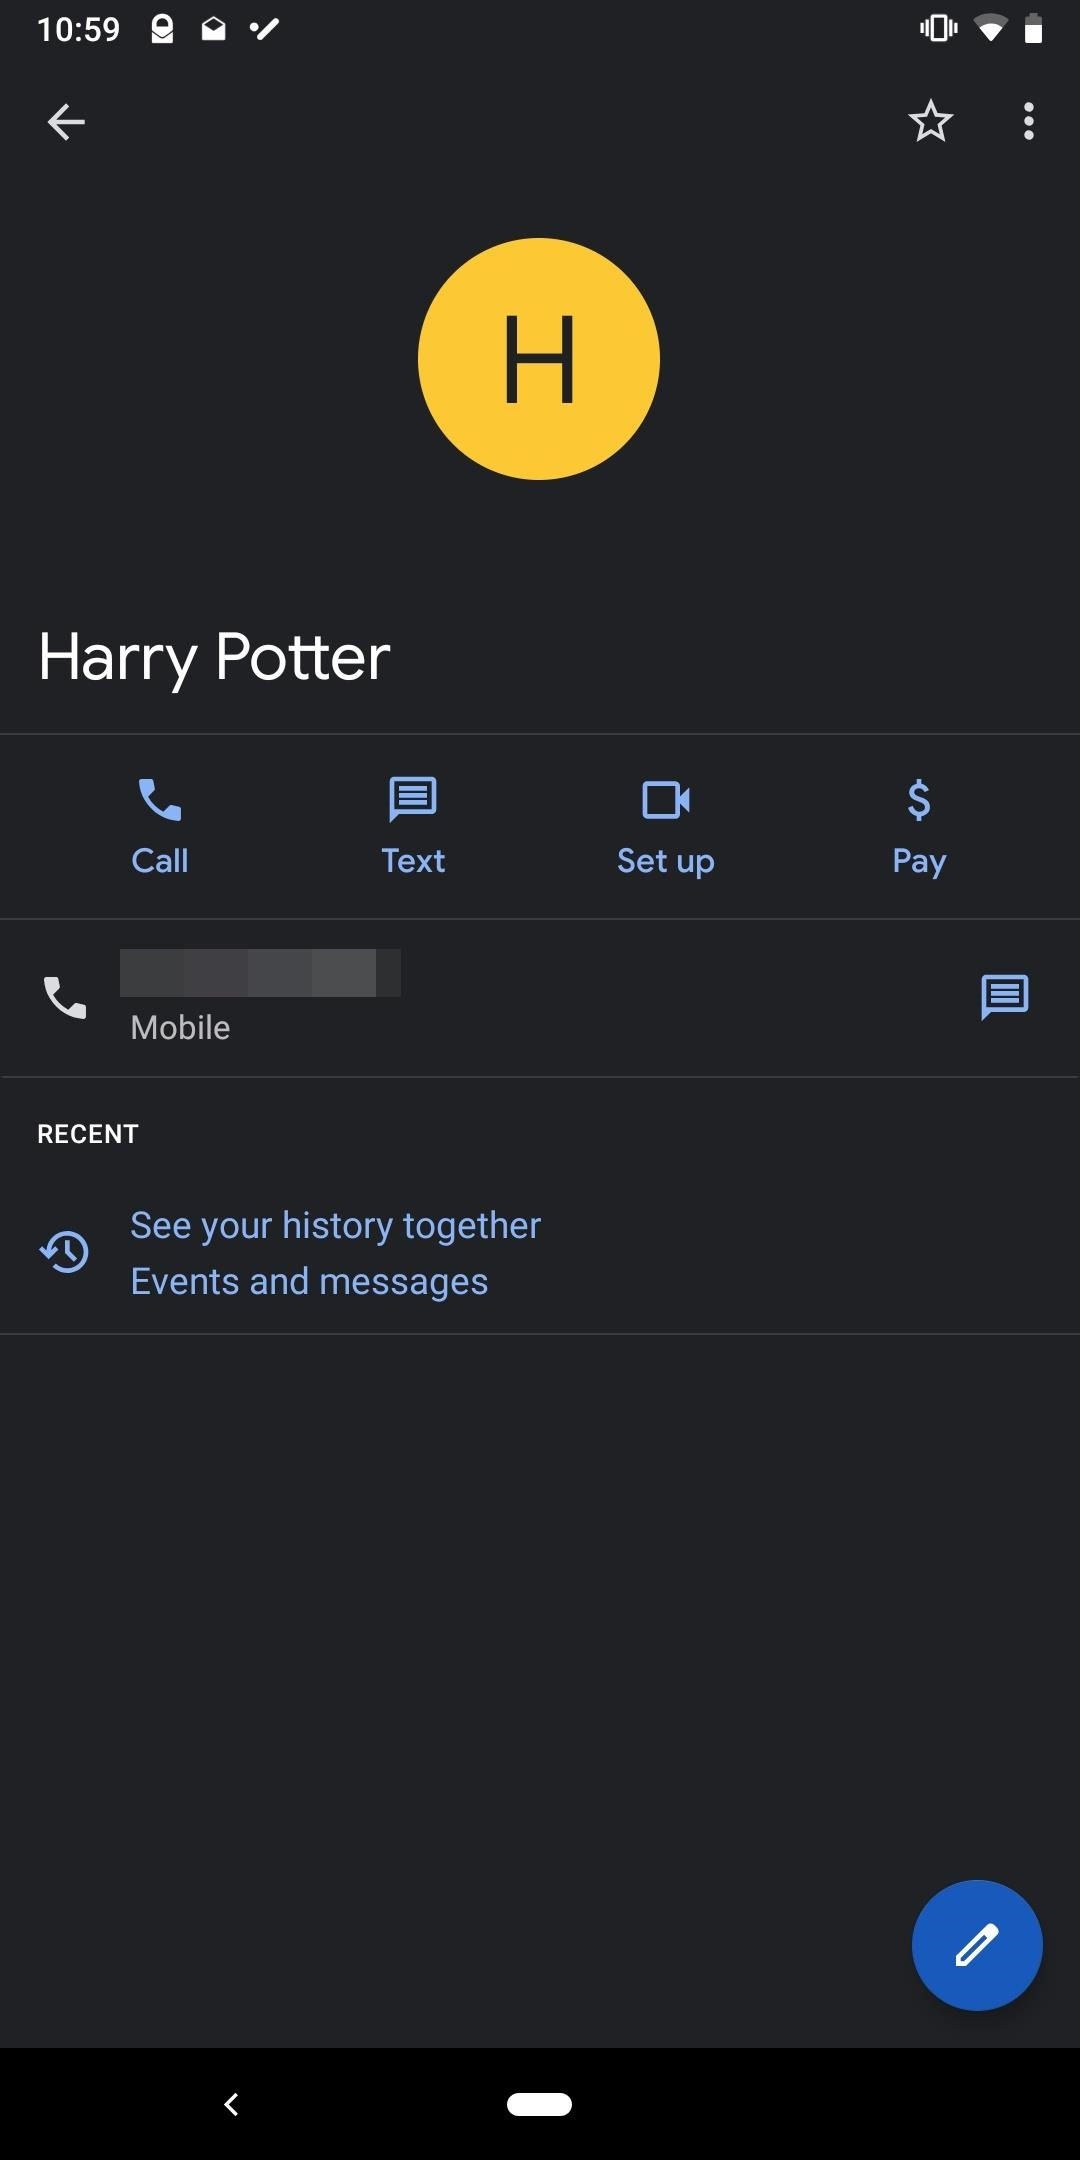Screen dimensions: 1080x2160
Task: Tap the yellow H contact avatar
Action: (539, 359)
